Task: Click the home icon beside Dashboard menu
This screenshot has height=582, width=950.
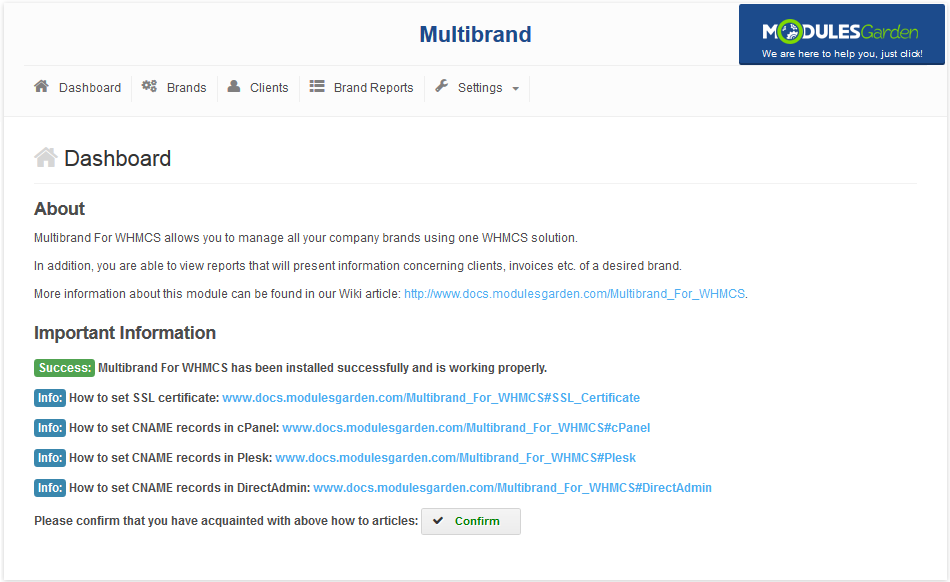Action: [x=41, y=86]
